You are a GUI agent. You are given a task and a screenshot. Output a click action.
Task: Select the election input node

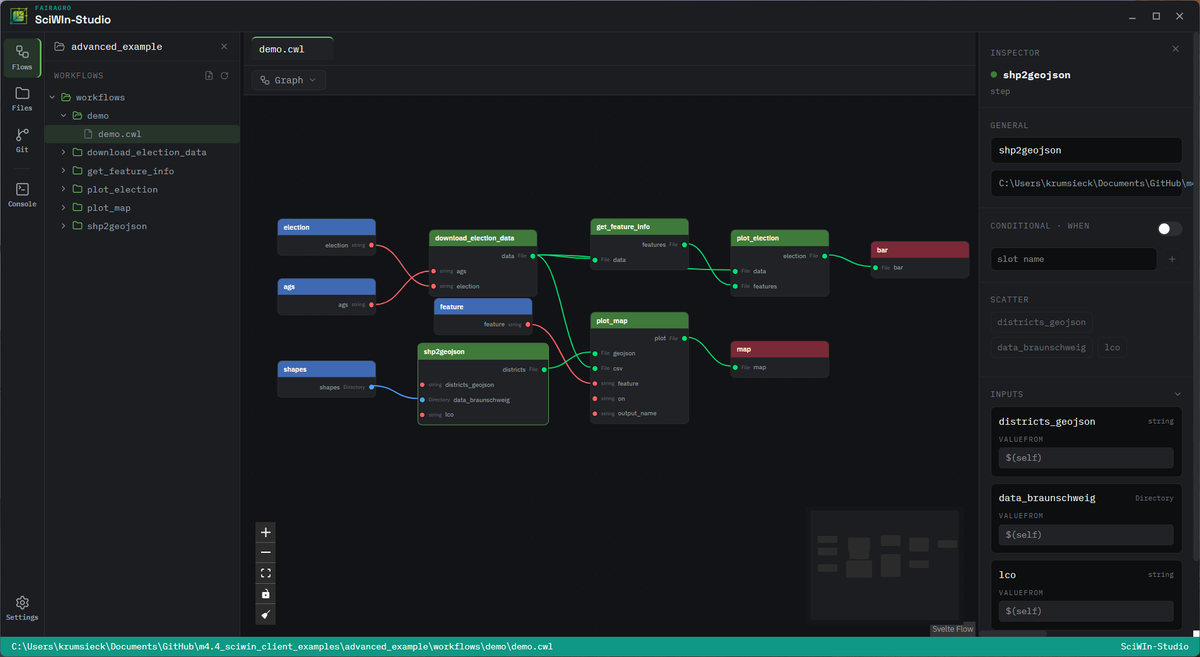[x=326, y=237]
